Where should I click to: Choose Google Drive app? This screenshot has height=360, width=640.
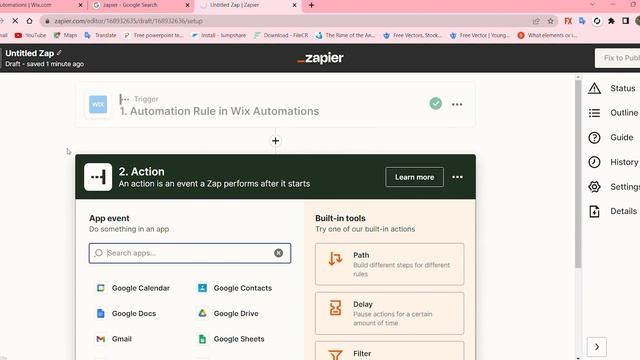tap(228, 313)
